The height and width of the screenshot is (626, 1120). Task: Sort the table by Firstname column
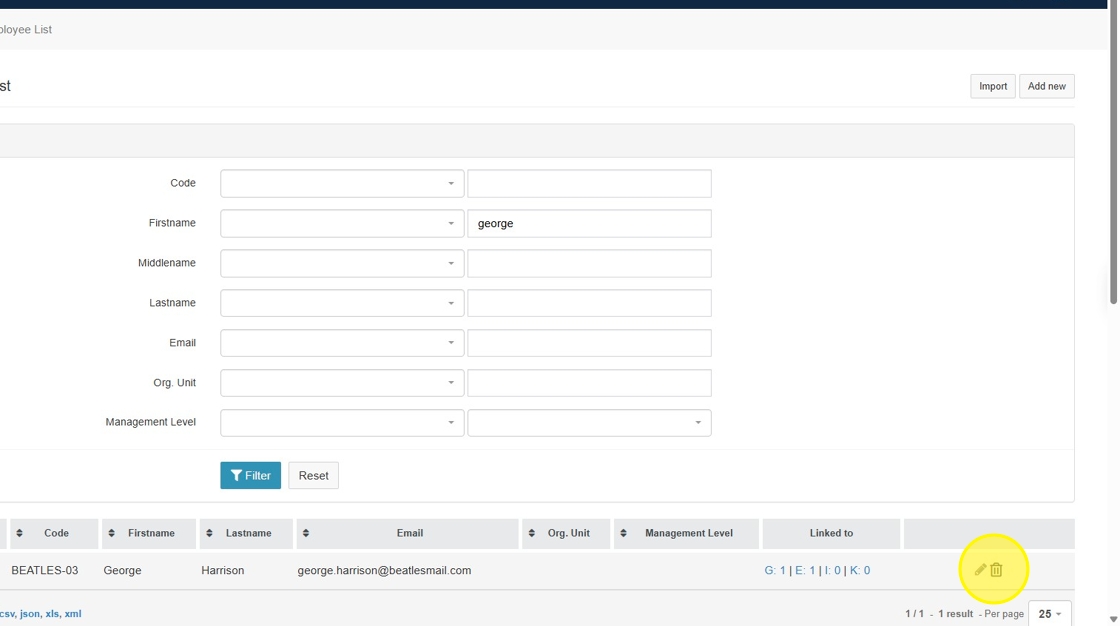[112, 534]
